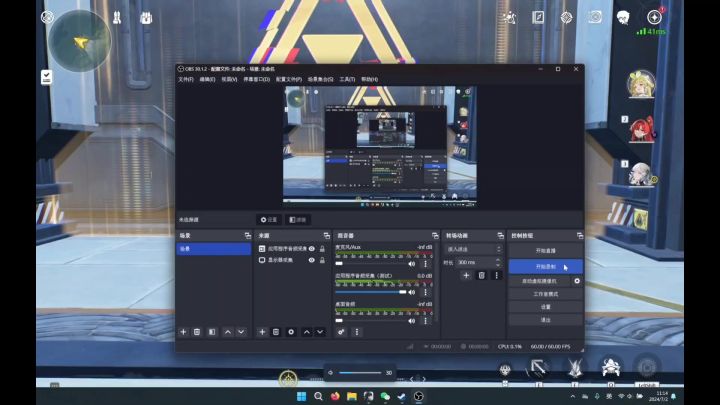Open Steam from the taskbar
The width and height of the screenshot is (720, 405).
click(x=402, y=396)
